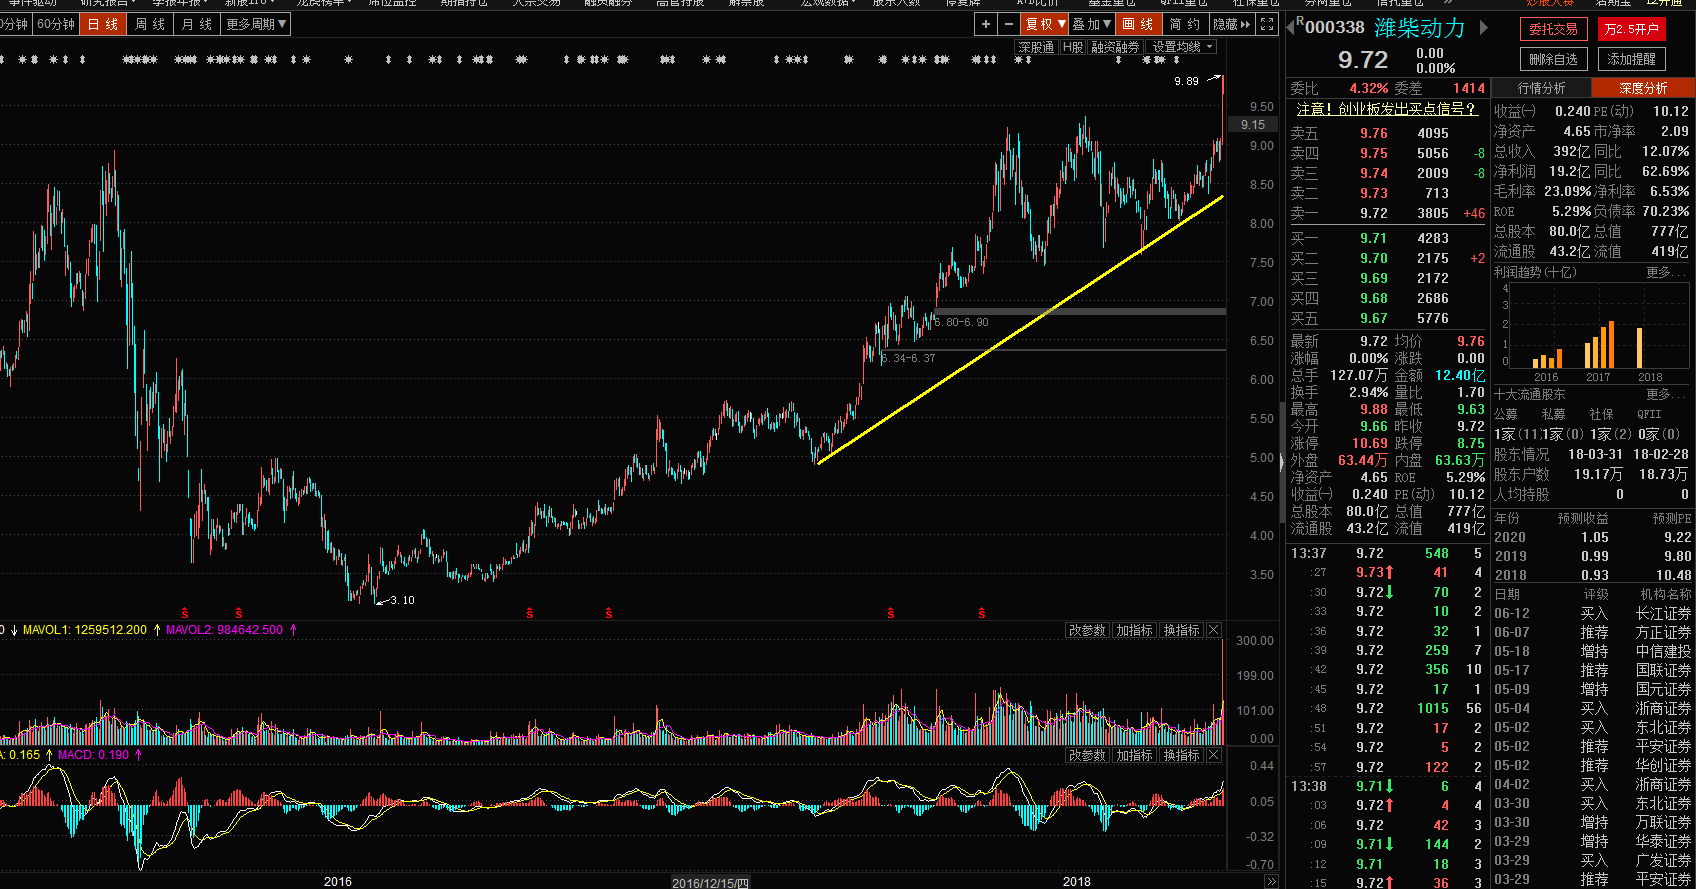Click the double-arrow scroll icon at chart bottom
The height and width of the screenshot is (889, 1696).
click(1271, 882)
